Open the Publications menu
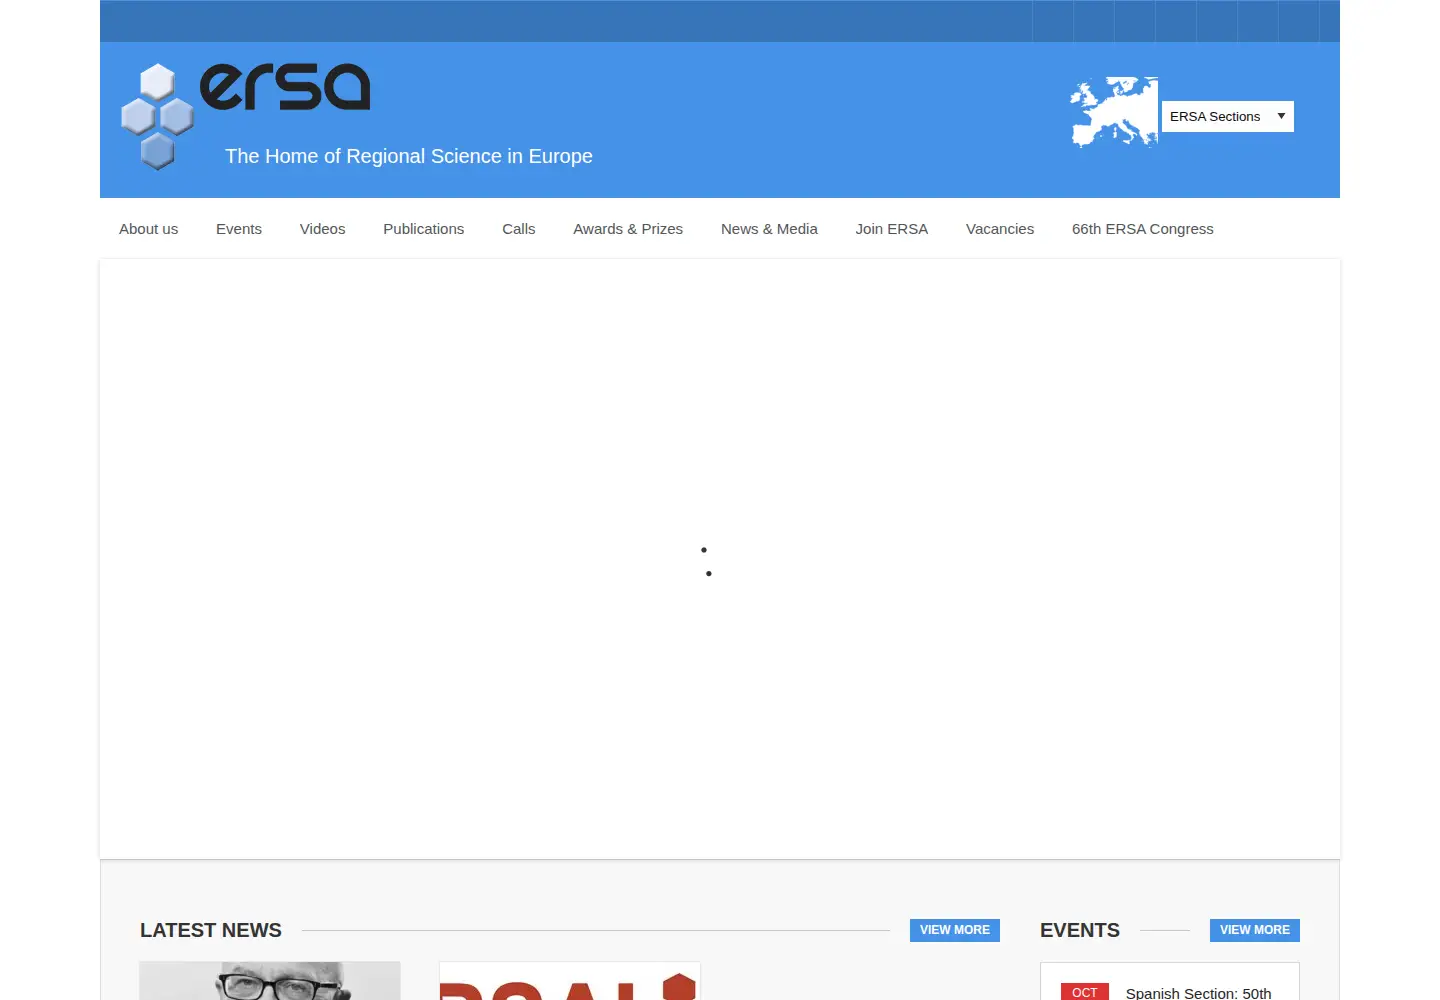 (424, 229)
